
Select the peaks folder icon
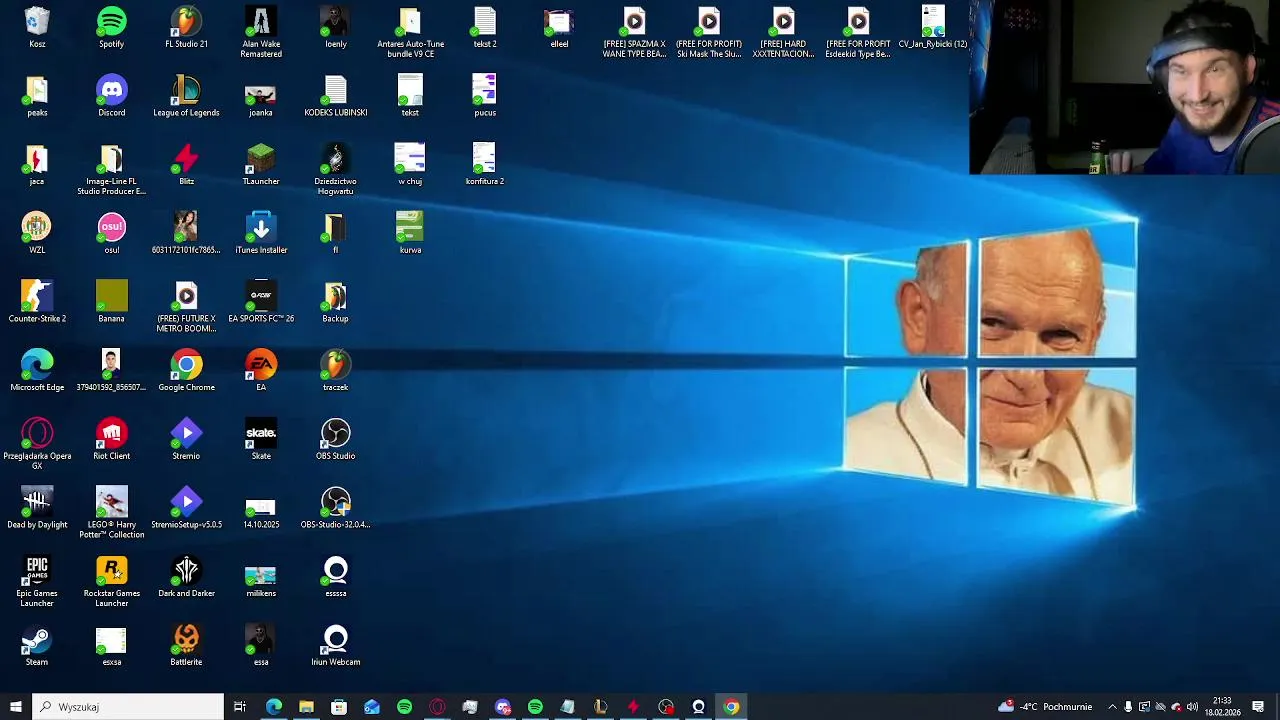[37, 96]
